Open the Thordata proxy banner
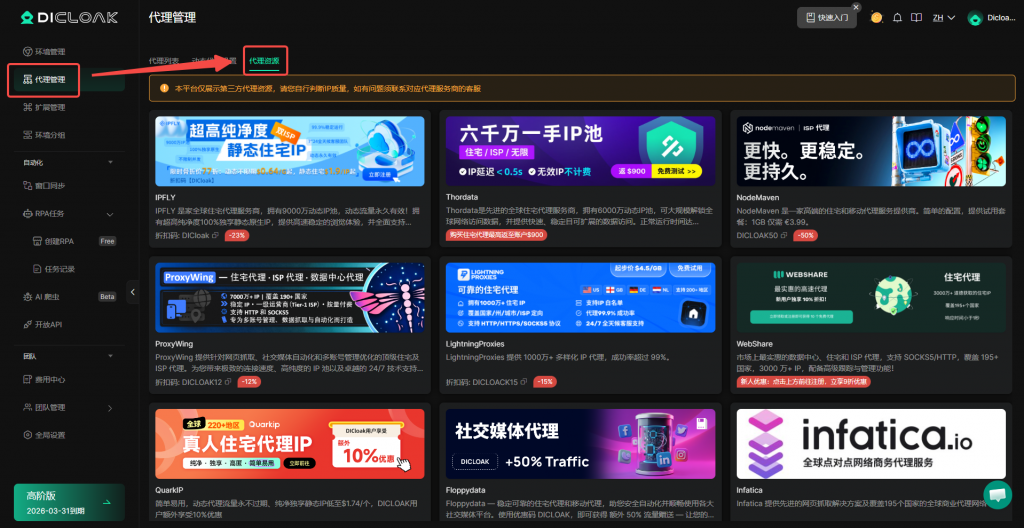1024x528 pixels. coord(579,151)
